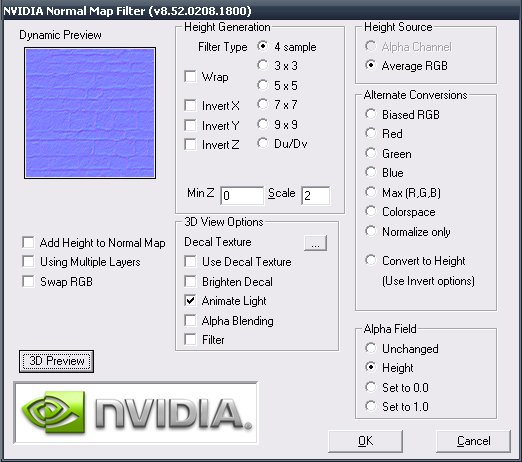
Task: Confirm settings with the OK button
Action: coord(365,441)
